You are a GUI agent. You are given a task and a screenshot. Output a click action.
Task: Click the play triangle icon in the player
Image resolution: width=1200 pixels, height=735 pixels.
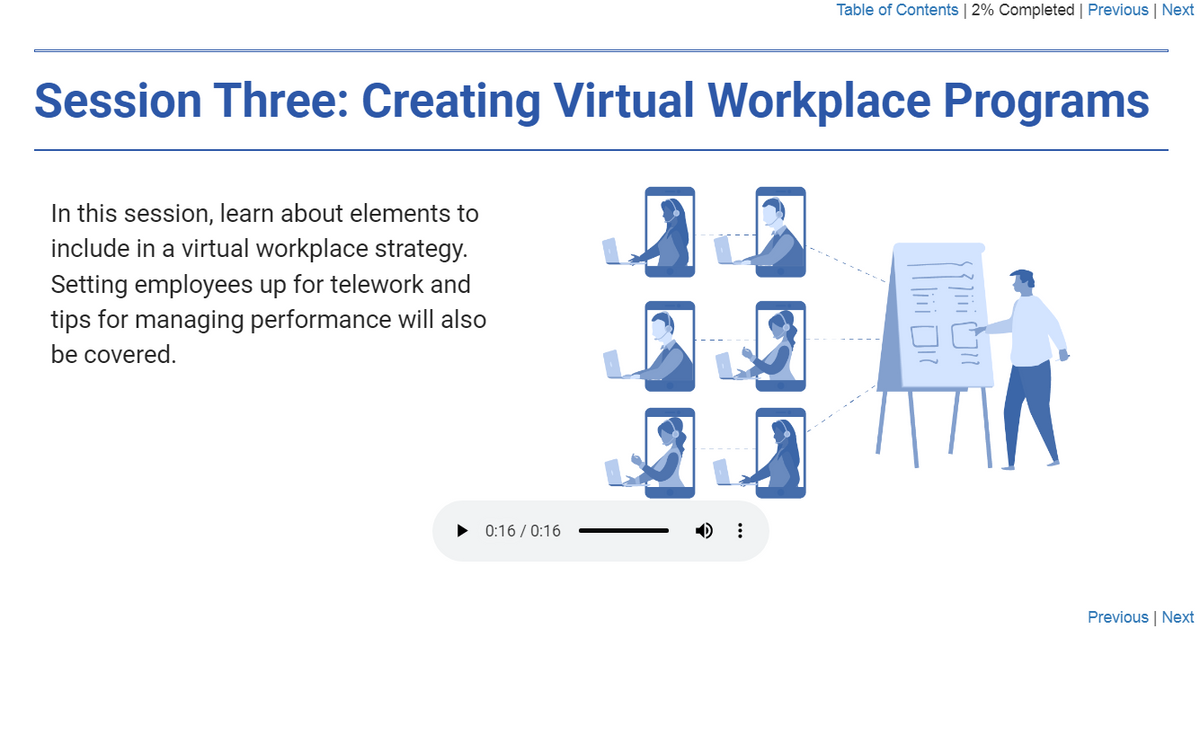tap(462, 530)
